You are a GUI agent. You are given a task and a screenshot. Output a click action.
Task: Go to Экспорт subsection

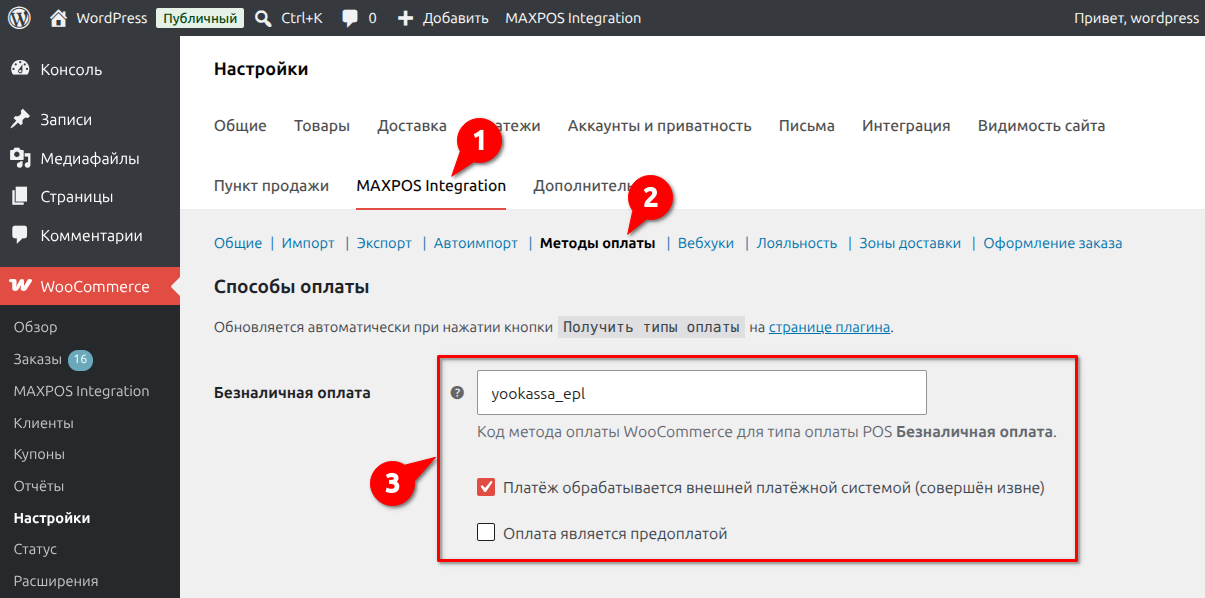[384, 243]
